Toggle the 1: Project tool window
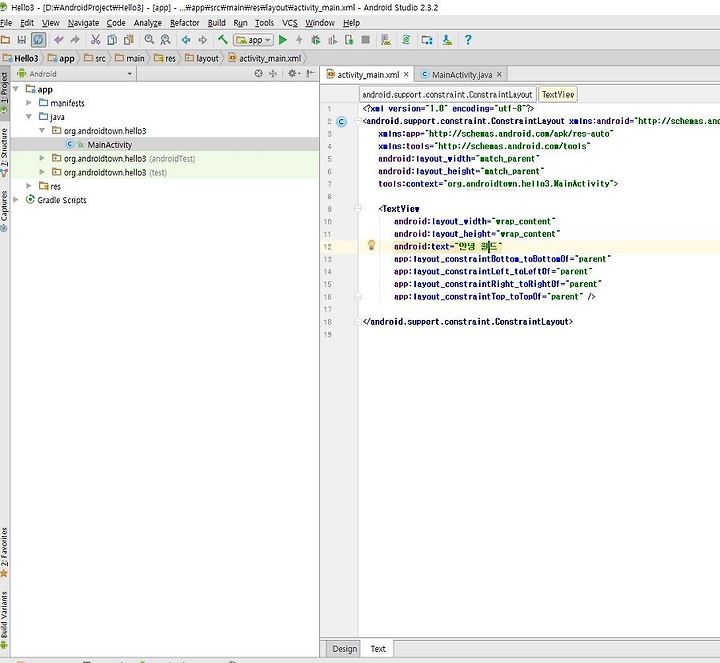The height and width of the screenshot is (663, 720). [5, 92]
